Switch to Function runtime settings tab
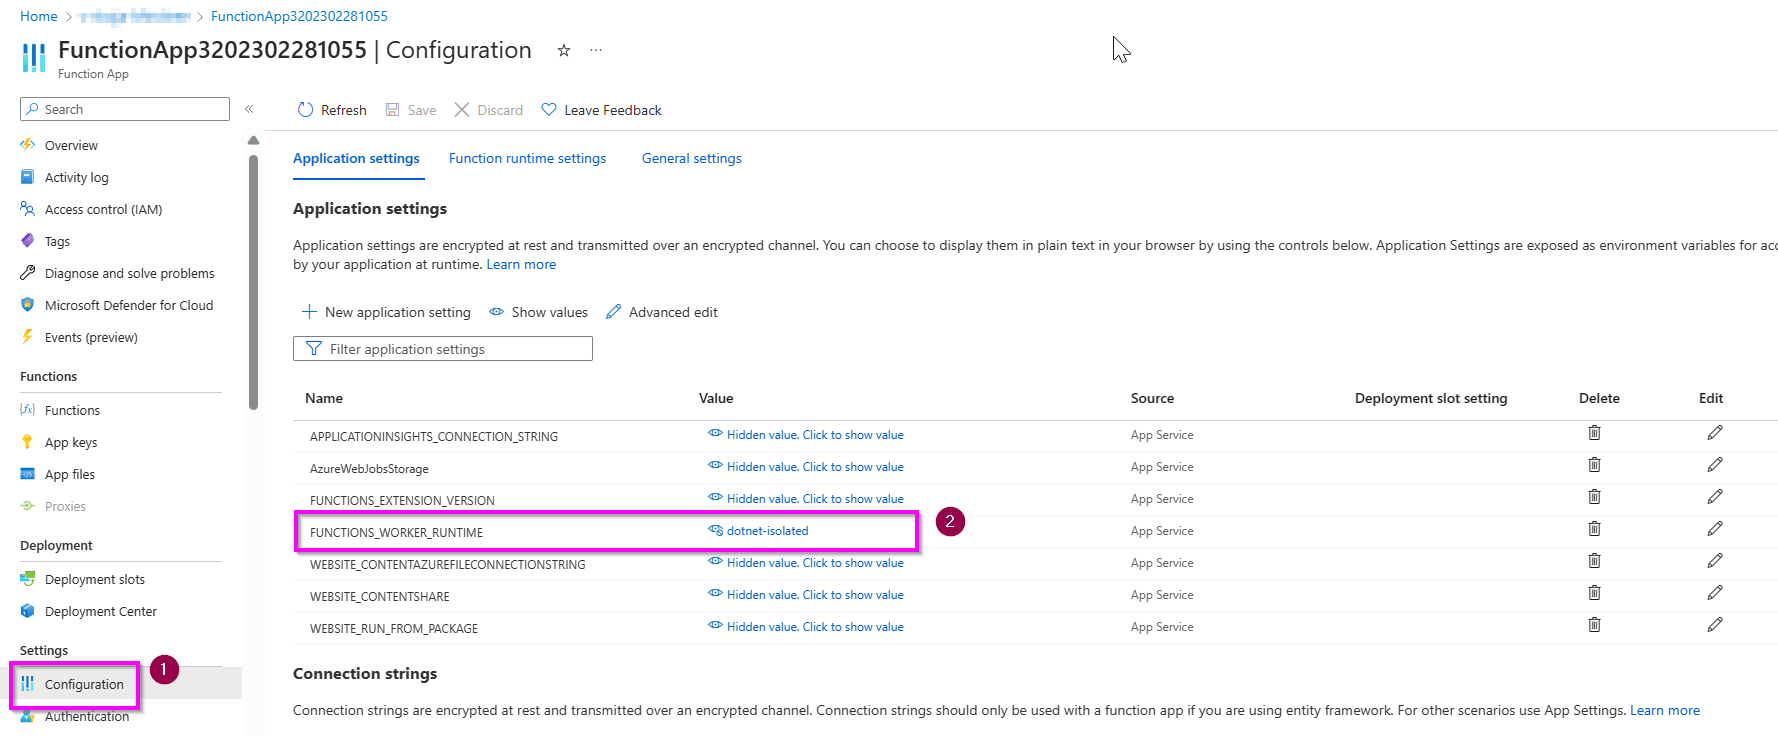 (x=527, y=158)
